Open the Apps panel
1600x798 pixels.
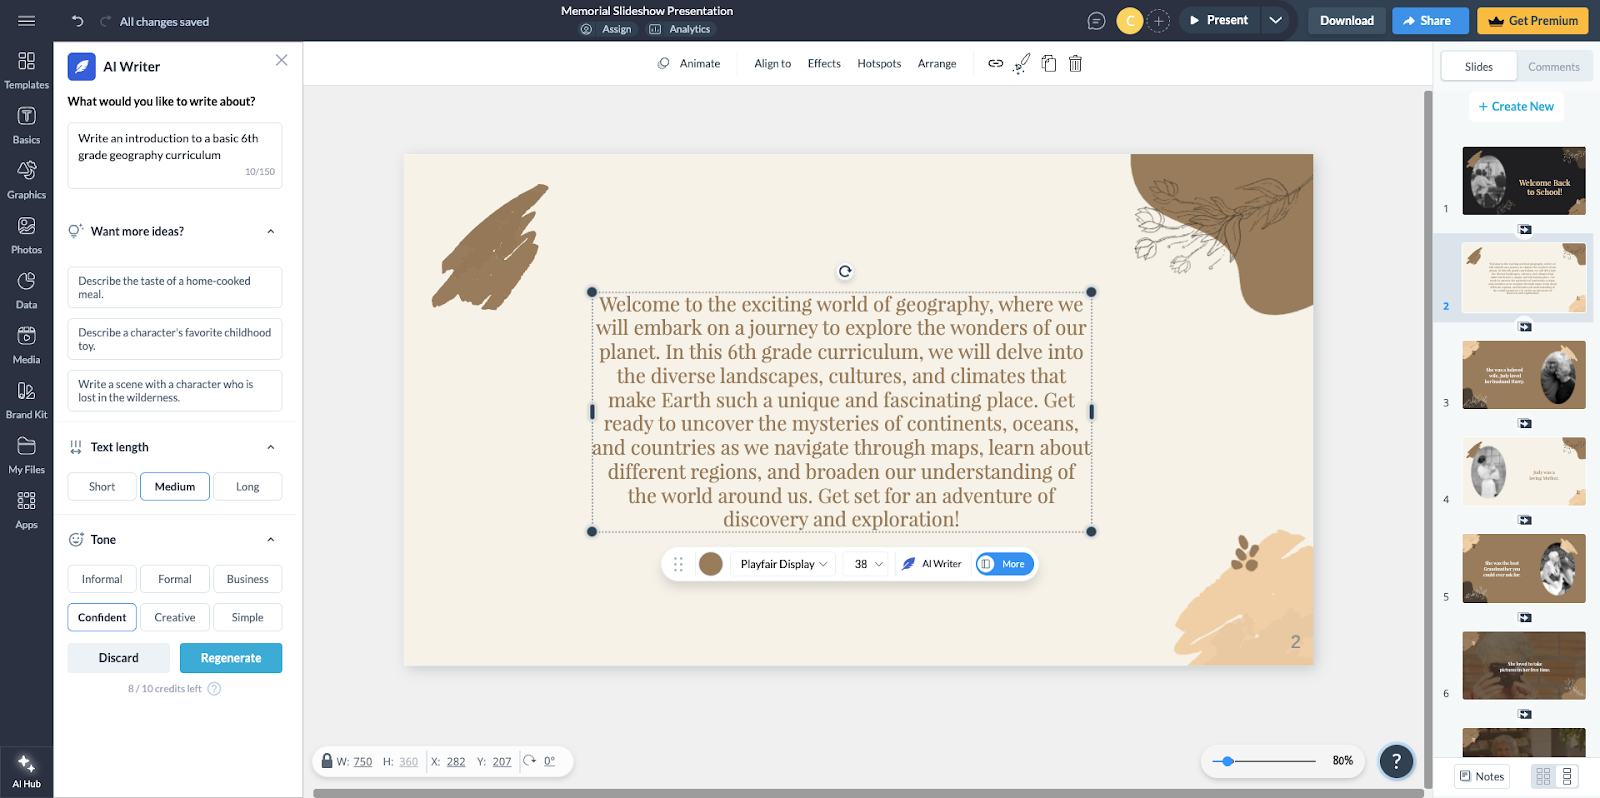pos(26,511)
